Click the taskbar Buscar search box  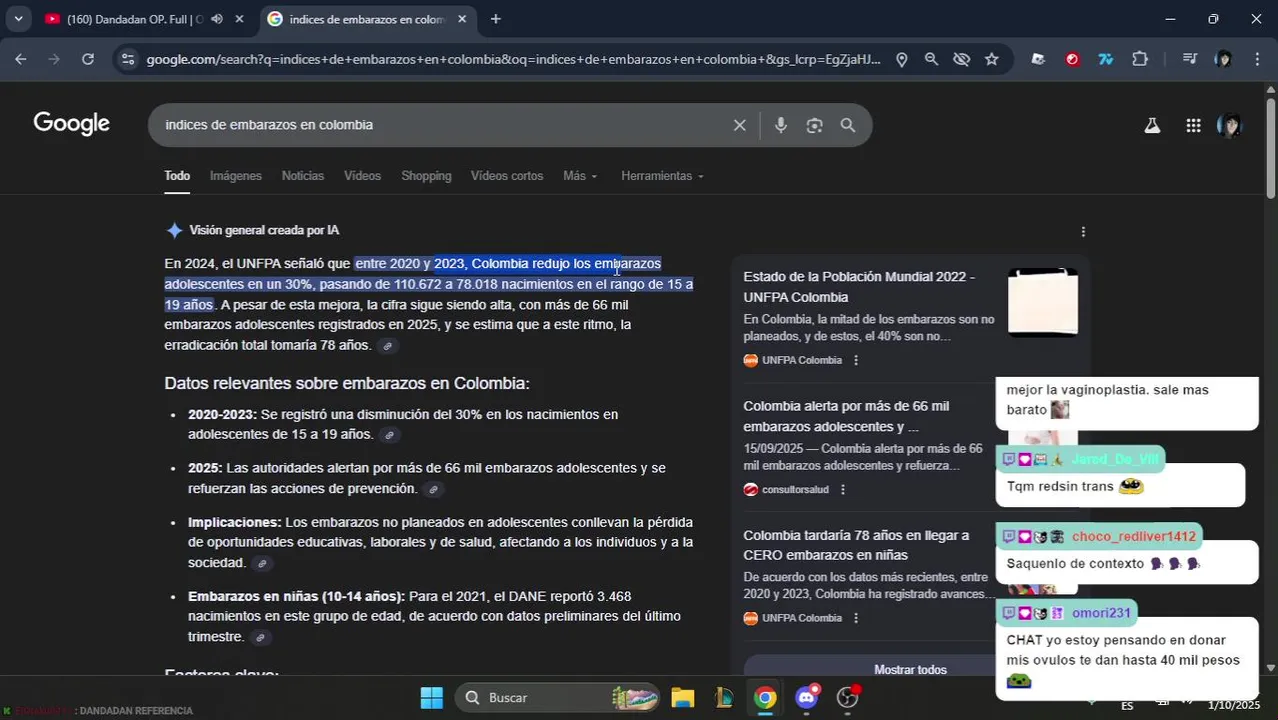point(559,697)
